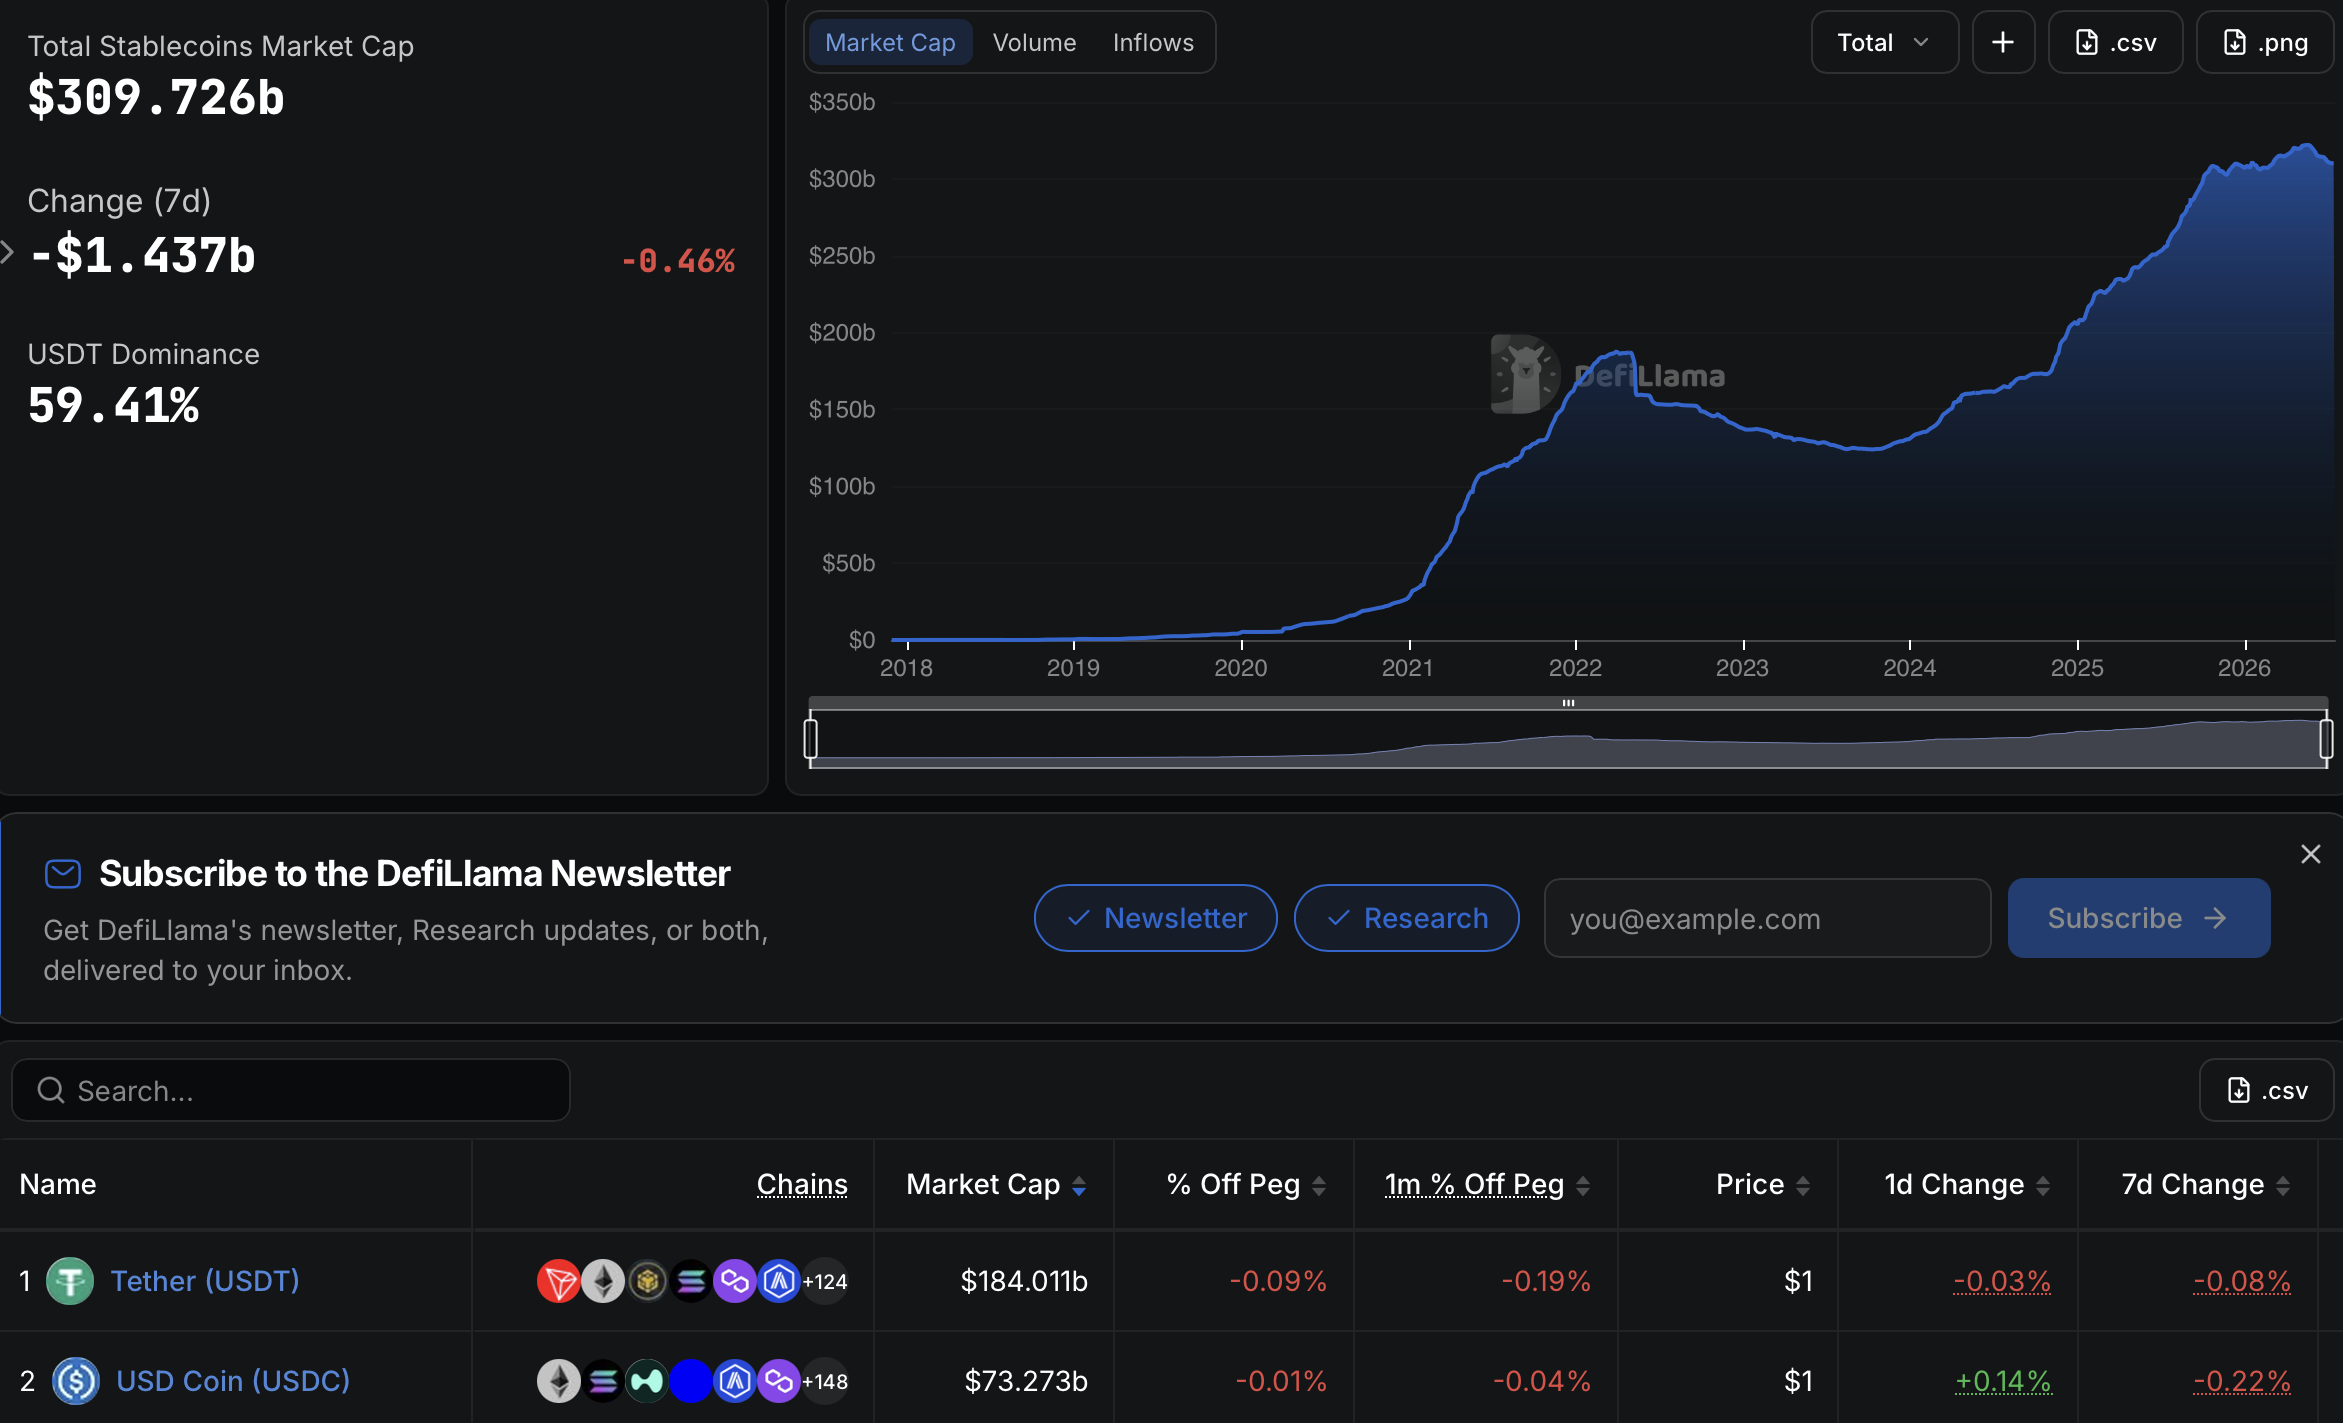Open the Total dropdown selector

(x=1884, y=42)
